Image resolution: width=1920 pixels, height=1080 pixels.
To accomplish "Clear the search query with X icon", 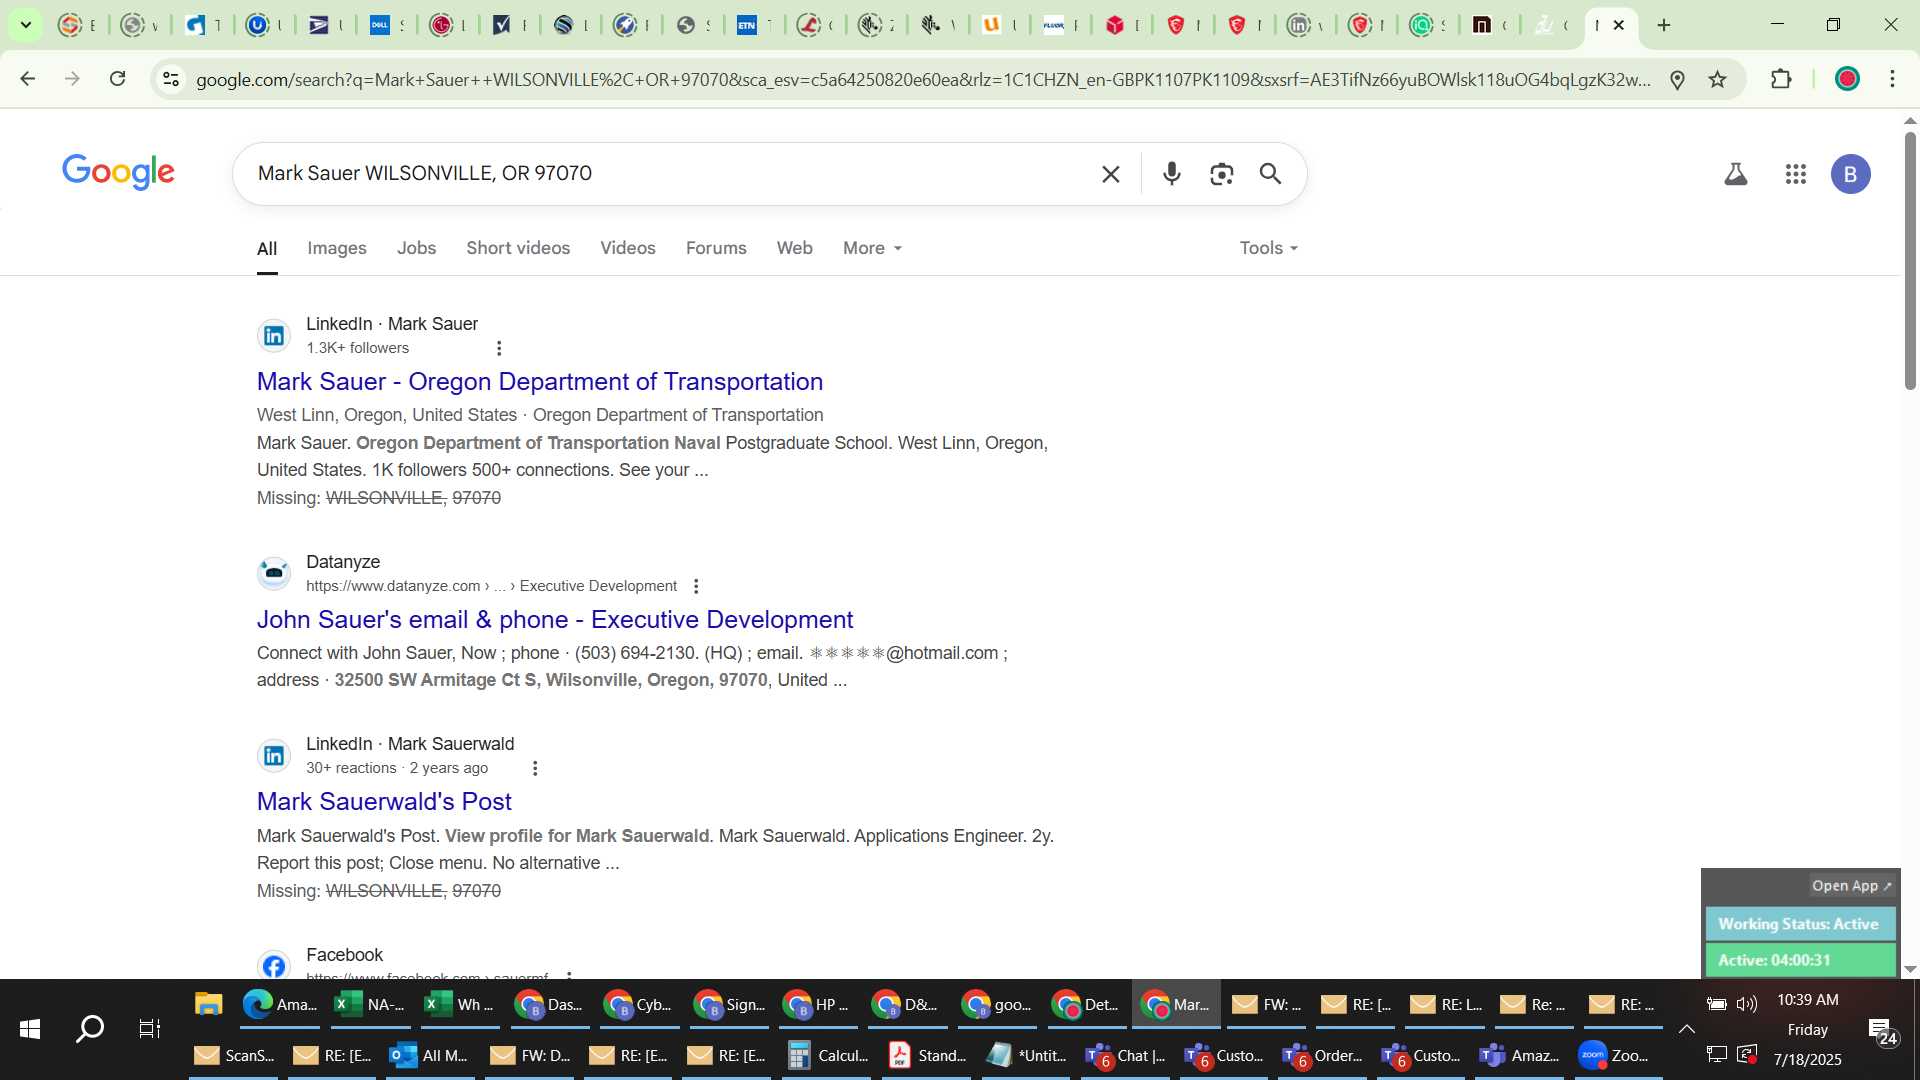I will tap(1110, 174).
